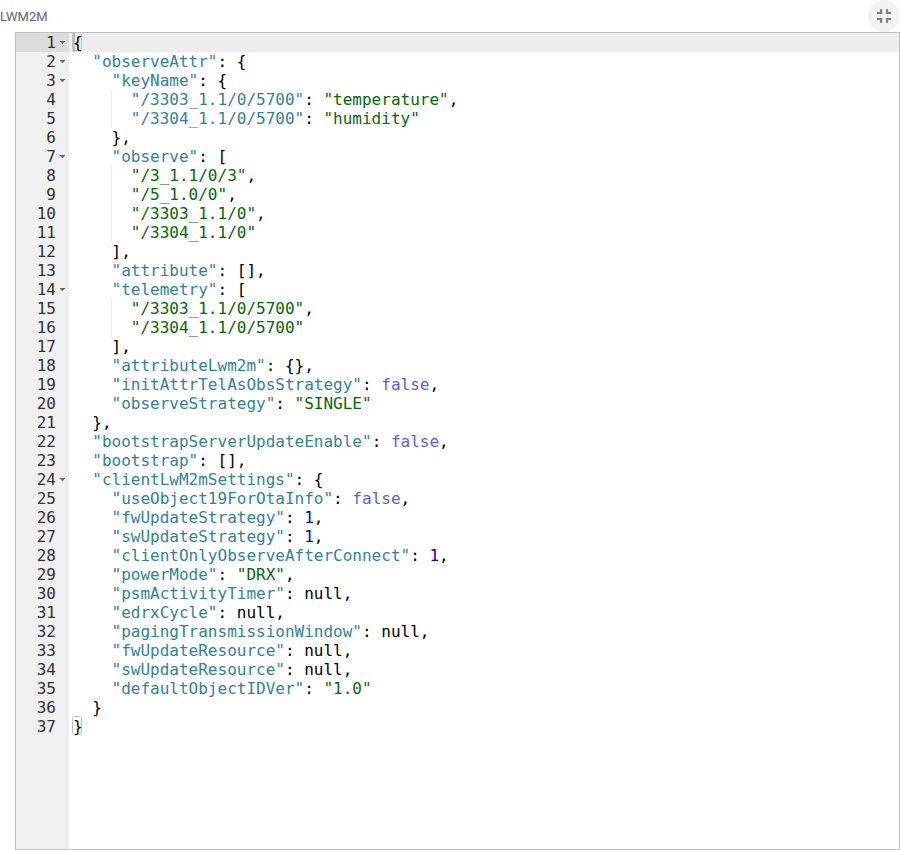Select line number 20 in the gutter
This screenshot has height=850, width=900.
(x=46, y=403)
